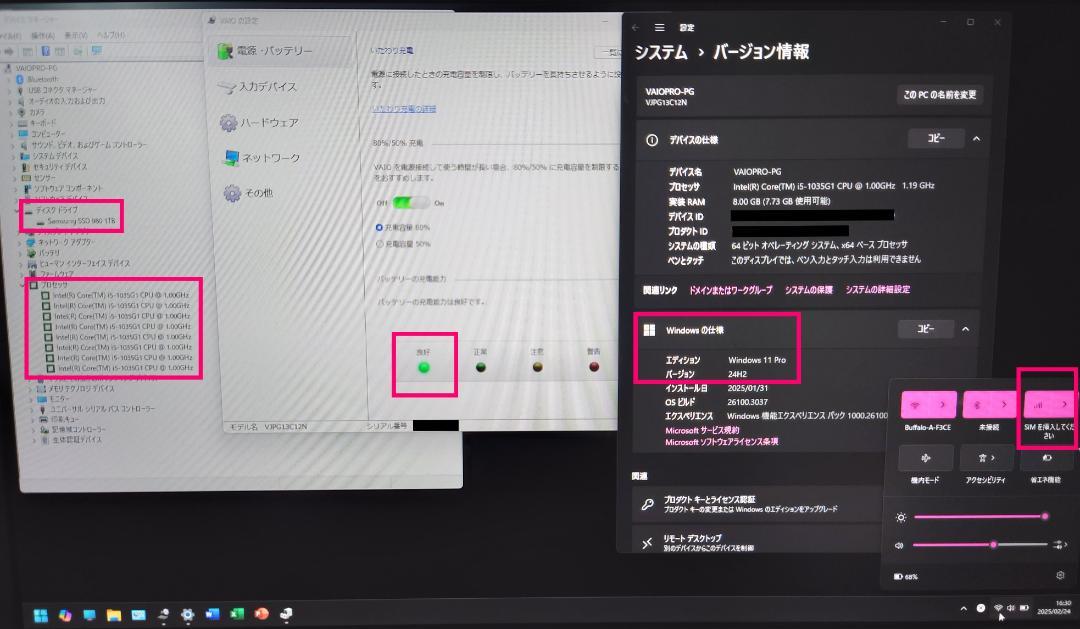Collapse the プロセッサ node in Device Manager

[23, 285]
